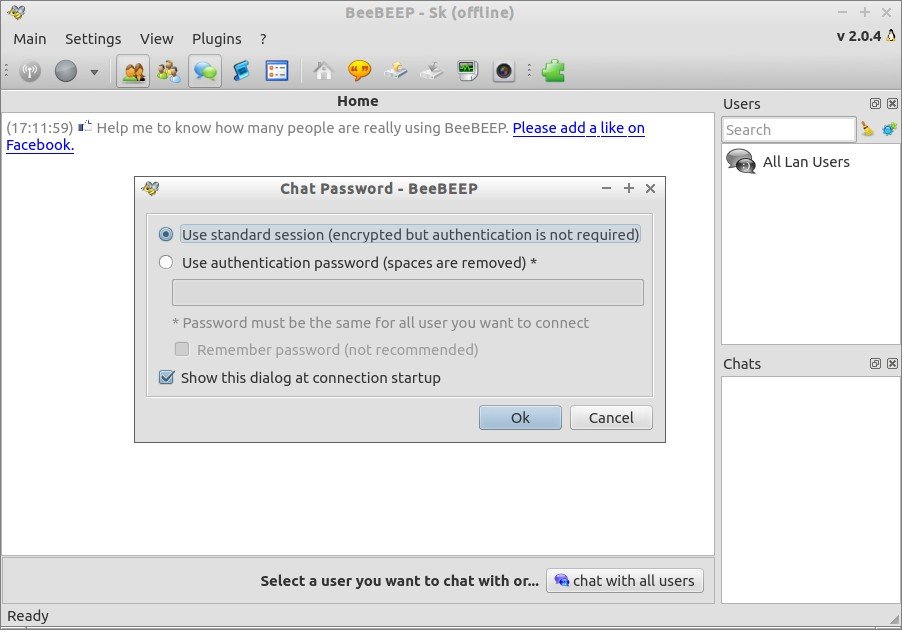Click the authentication password input field
The height and width of the screenshot is (630, 902).
[407, 292]
